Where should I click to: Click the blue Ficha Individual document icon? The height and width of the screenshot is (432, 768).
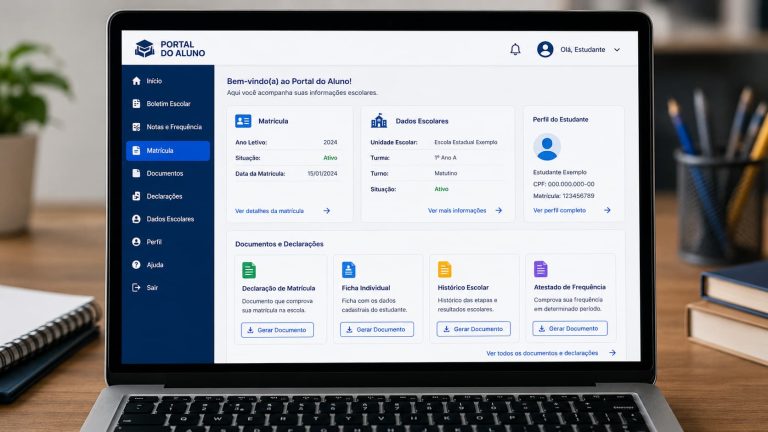(348, 269)
